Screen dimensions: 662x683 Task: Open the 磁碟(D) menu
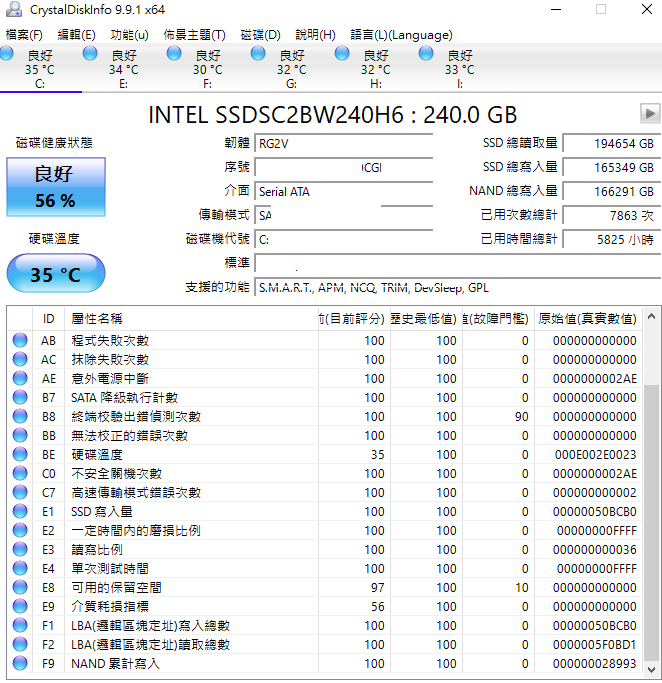(x=260, y=35)
